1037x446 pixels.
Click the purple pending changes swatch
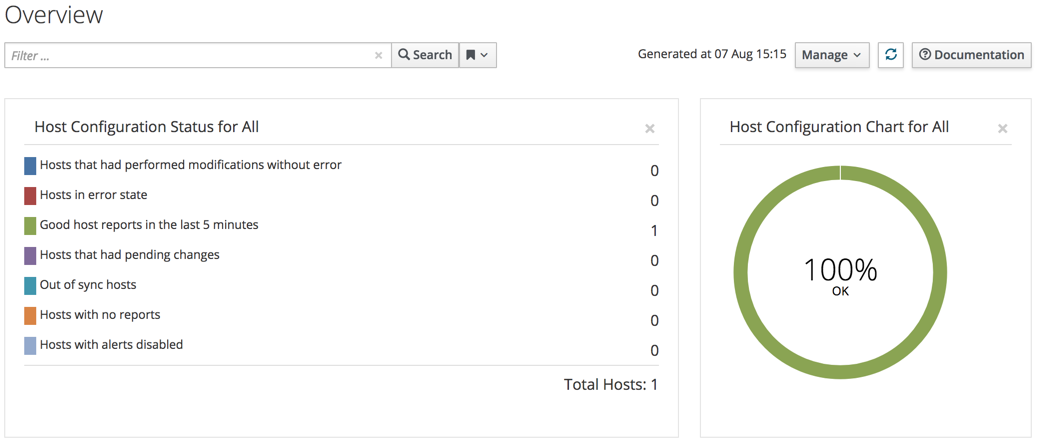tap(30, 256)
